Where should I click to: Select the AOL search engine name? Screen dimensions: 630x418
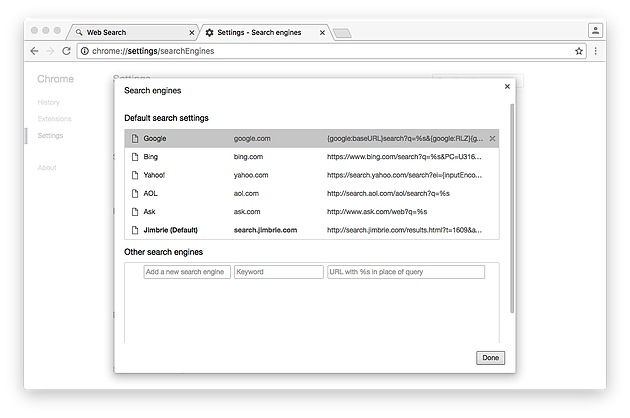pyautogui.click(x=150, y=193)
